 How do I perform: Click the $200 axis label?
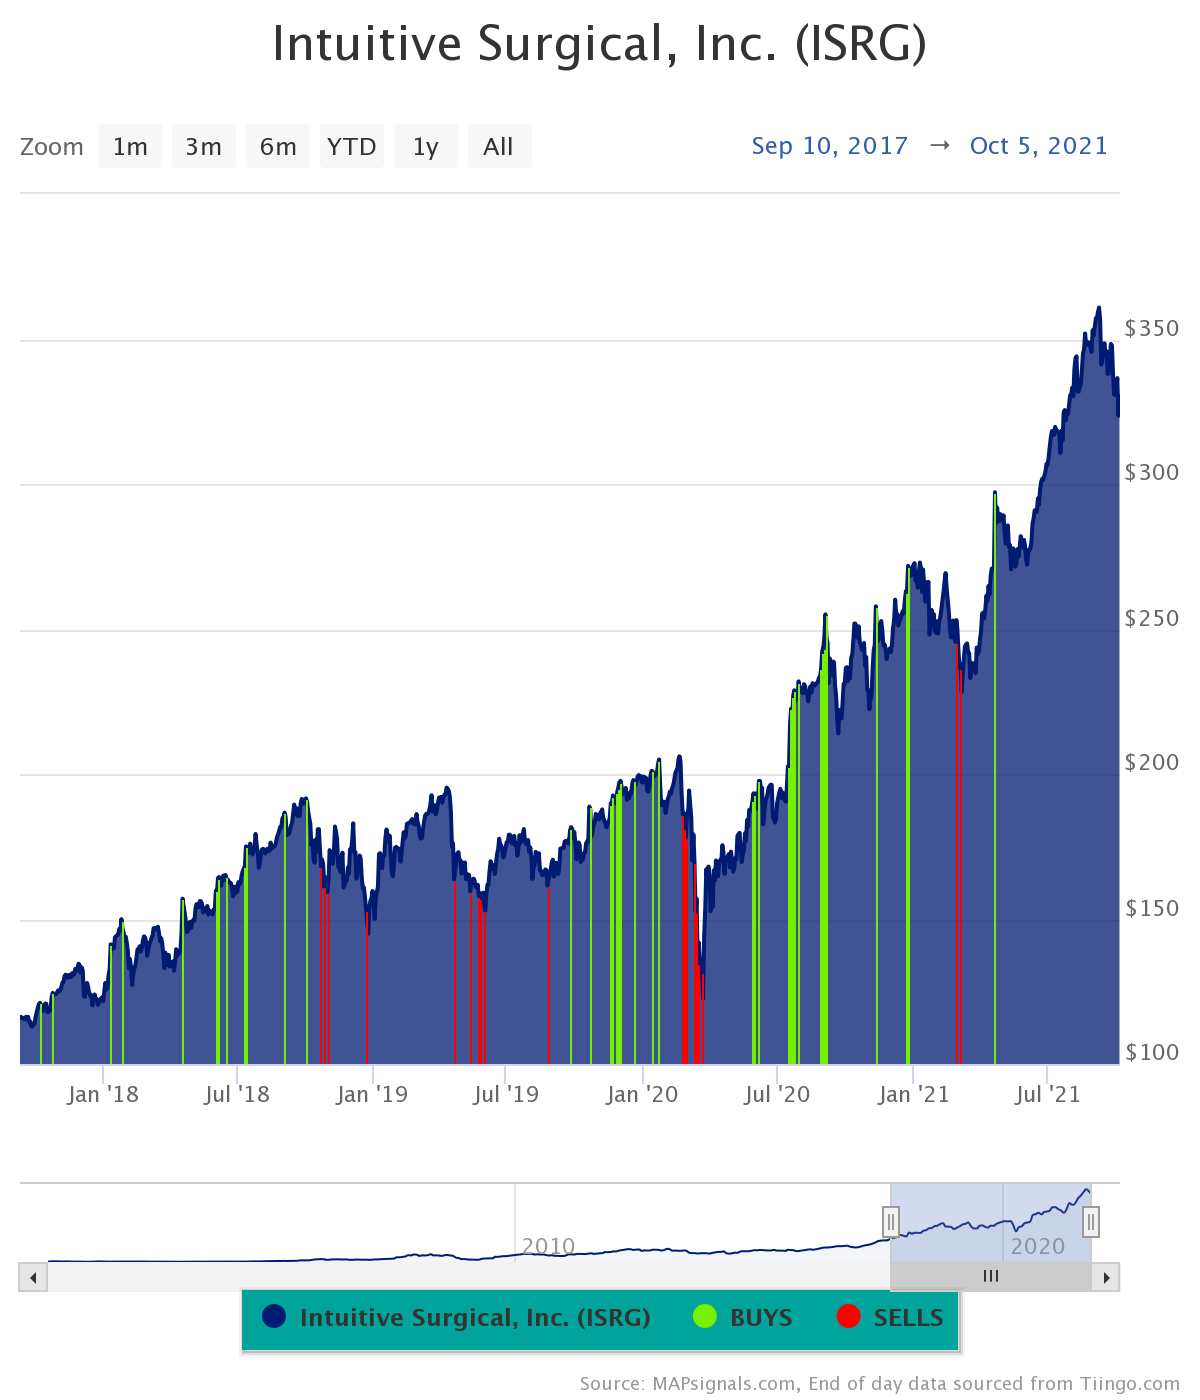[1152, 762]
